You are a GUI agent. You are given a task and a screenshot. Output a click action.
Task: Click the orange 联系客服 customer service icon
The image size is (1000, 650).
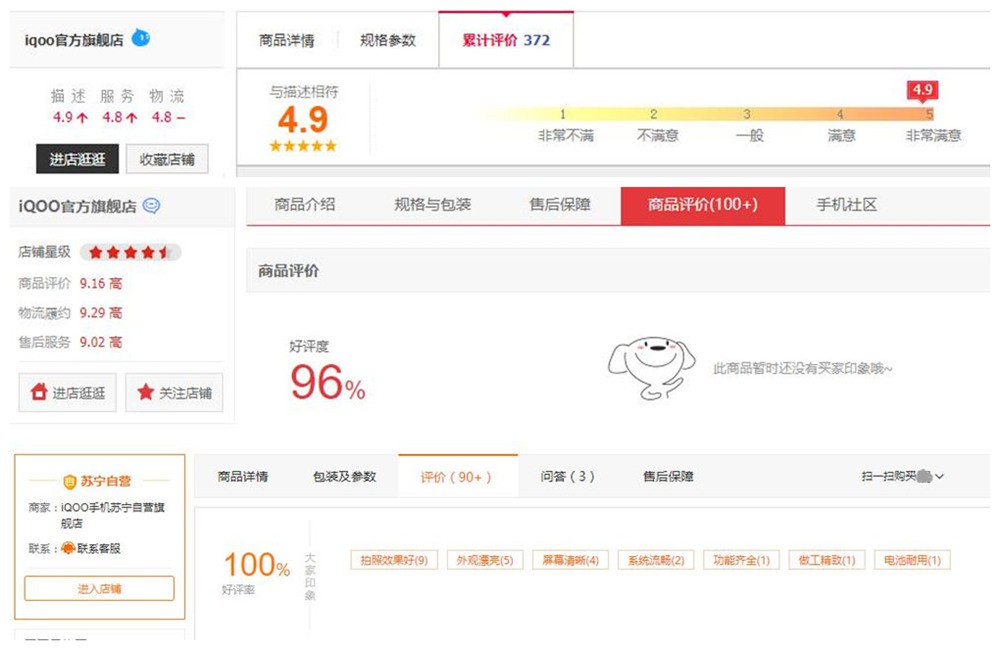(x=68, y=548)
